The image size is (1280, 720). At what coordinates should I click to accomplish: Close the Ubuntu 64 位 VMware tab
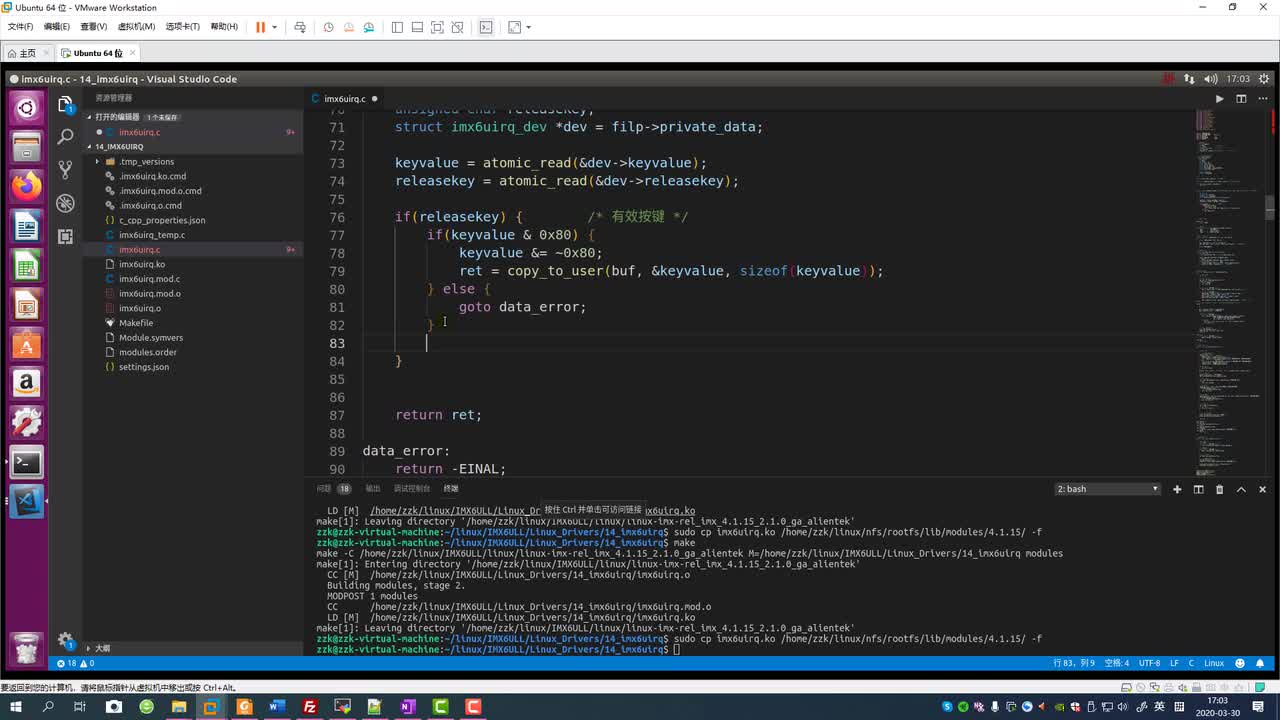[x=133, y=53]
